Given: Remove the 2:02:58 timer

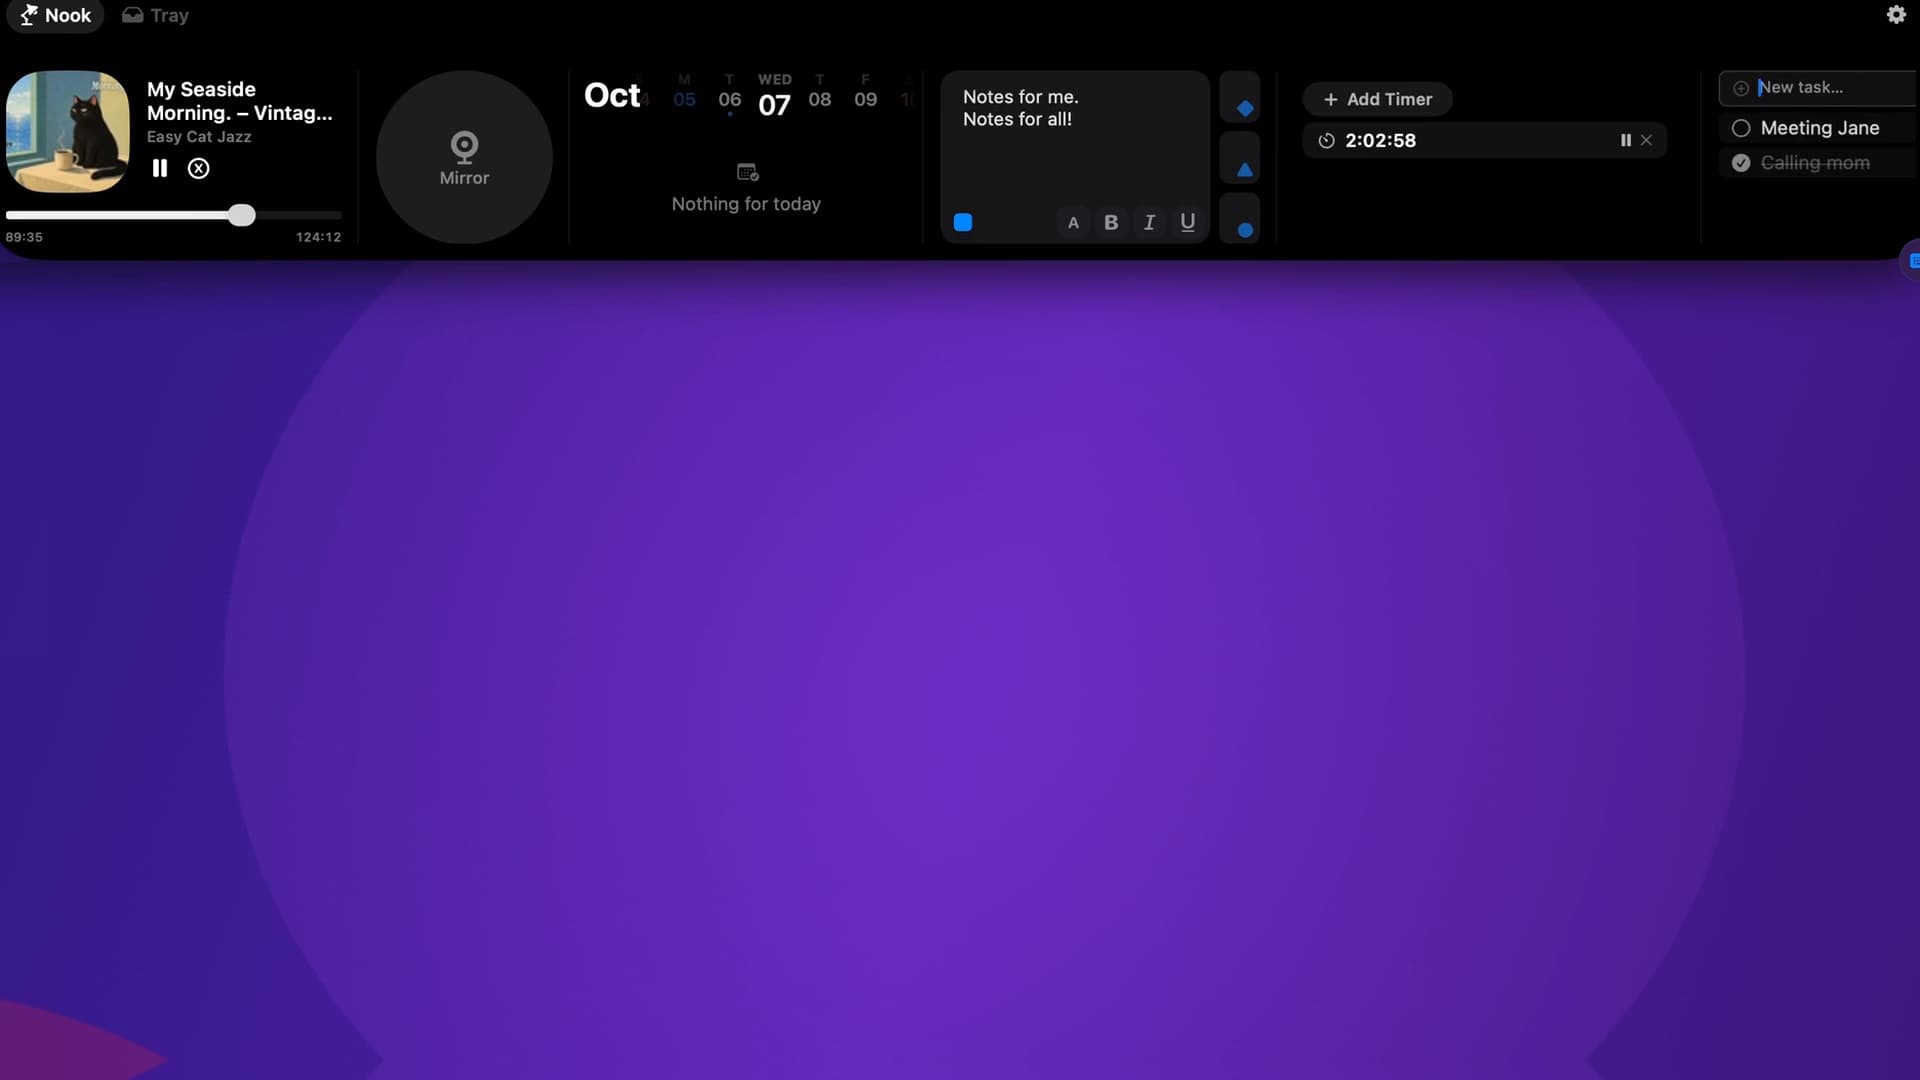Looking at the screenshot, I should click(x=1646, y=140).
